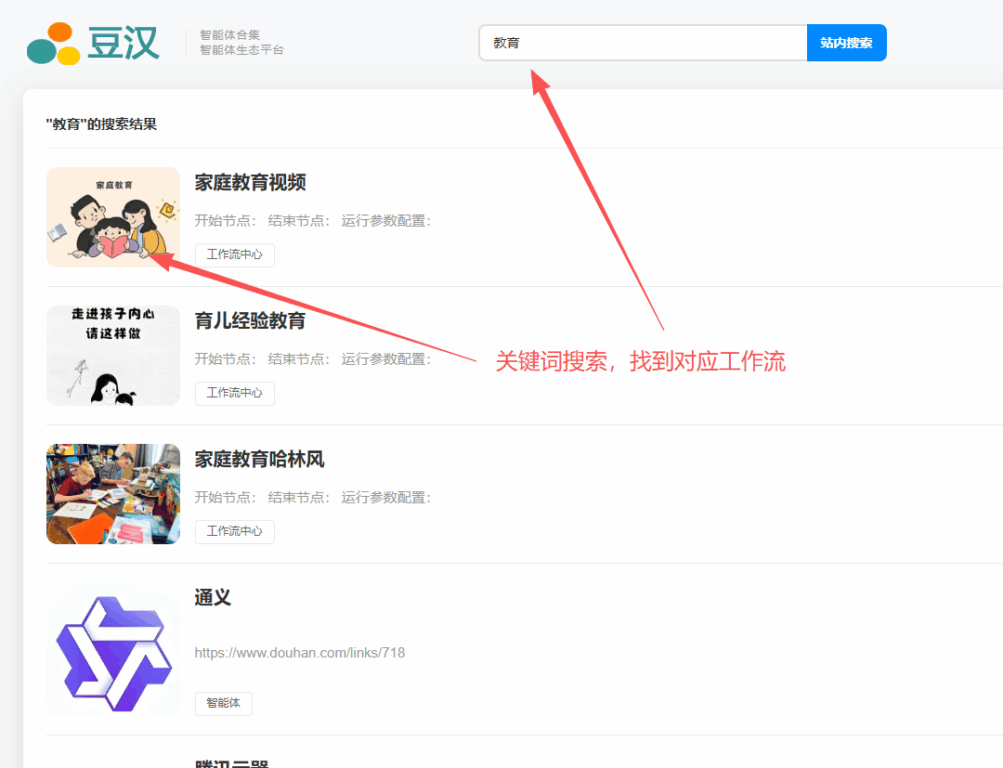Open the 家庭教育视频 cartoon family thumbnail
The width and height of the screenshot is (1003, 768).
click(113, 217)
